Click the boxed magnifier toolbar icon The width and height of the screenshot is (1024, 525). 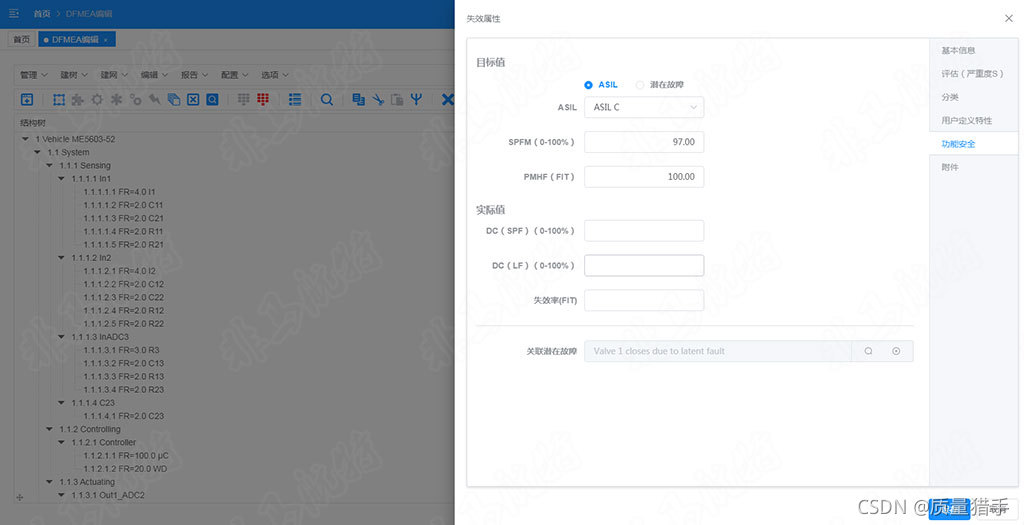click(212, 99)
